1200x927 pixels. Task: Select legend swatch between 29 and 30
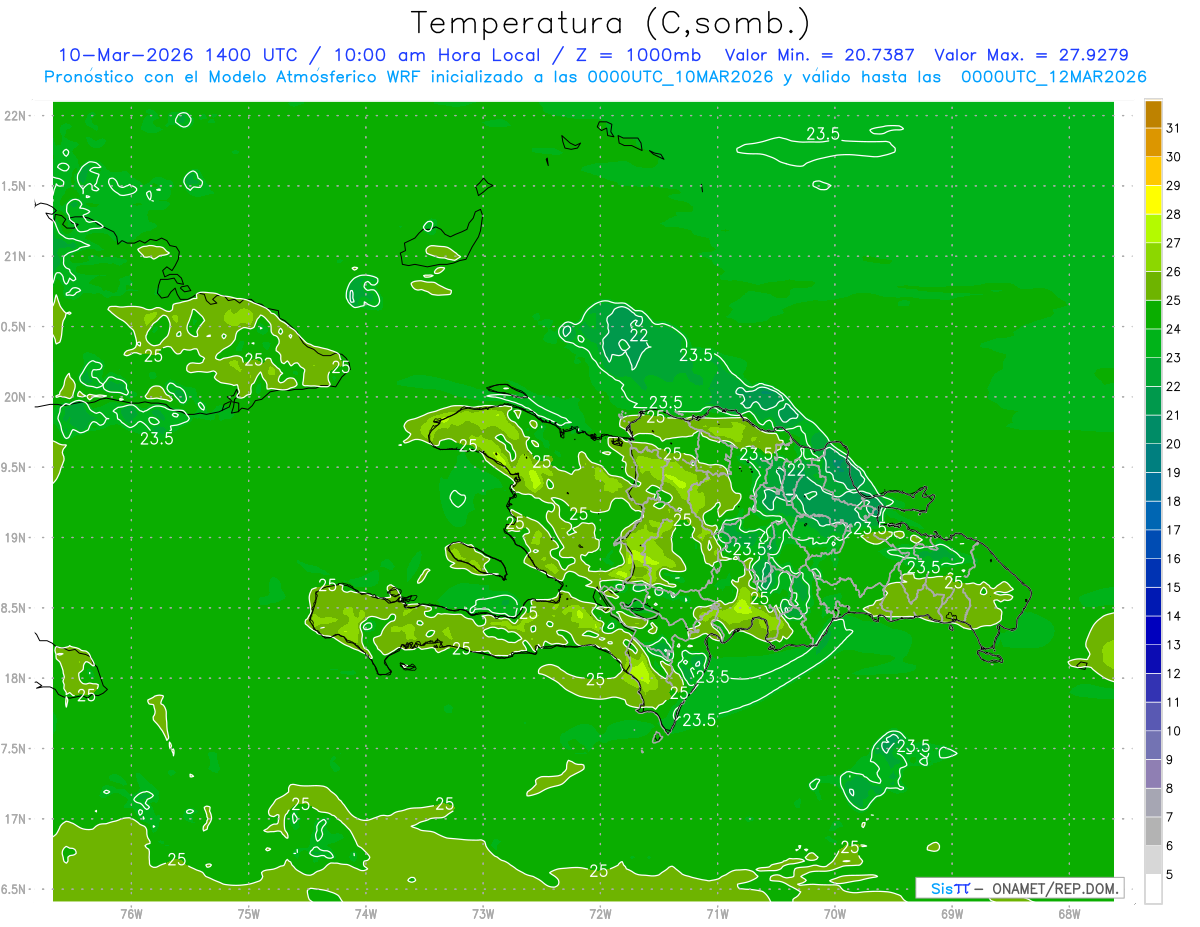1153,172
